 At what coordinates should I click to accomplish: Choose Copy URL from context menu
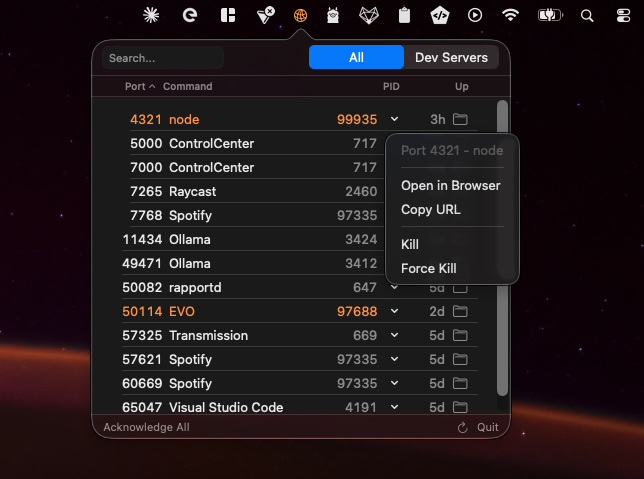point(430,210)
